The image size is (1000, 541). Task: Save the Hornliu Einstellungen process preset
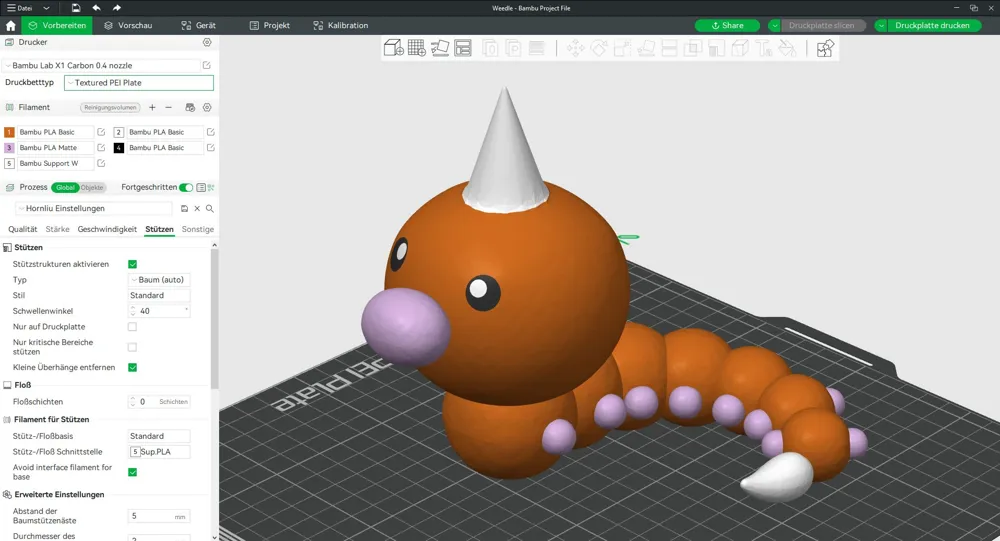point(184,209)
